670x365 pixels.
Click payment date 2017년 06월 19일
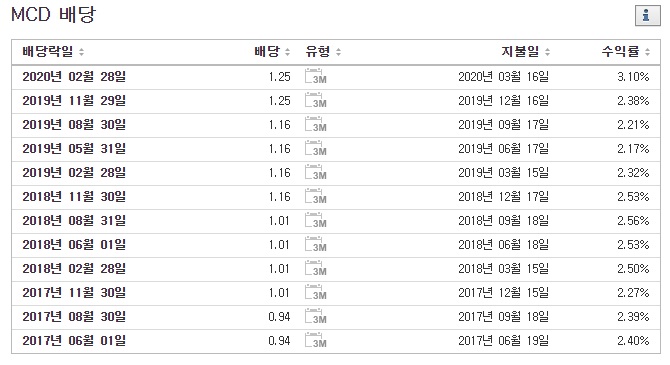click(x=503, y=340)
